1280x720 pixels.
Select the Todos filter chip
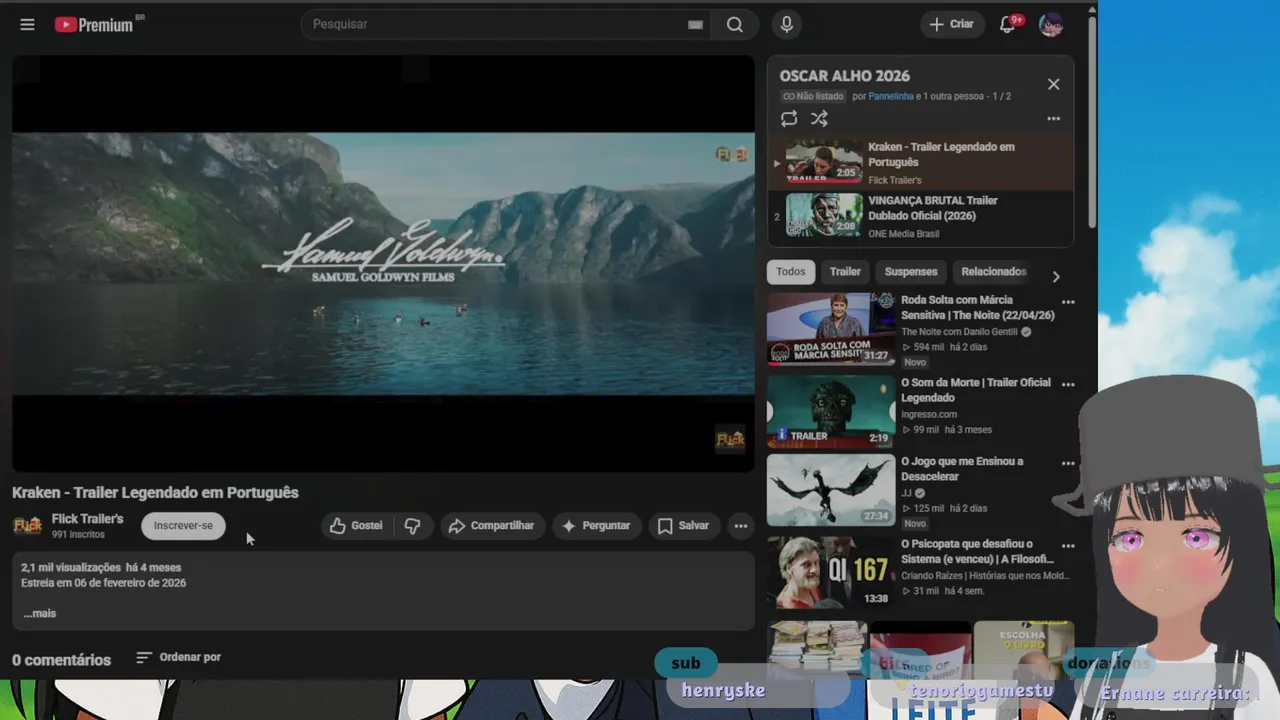790,272
